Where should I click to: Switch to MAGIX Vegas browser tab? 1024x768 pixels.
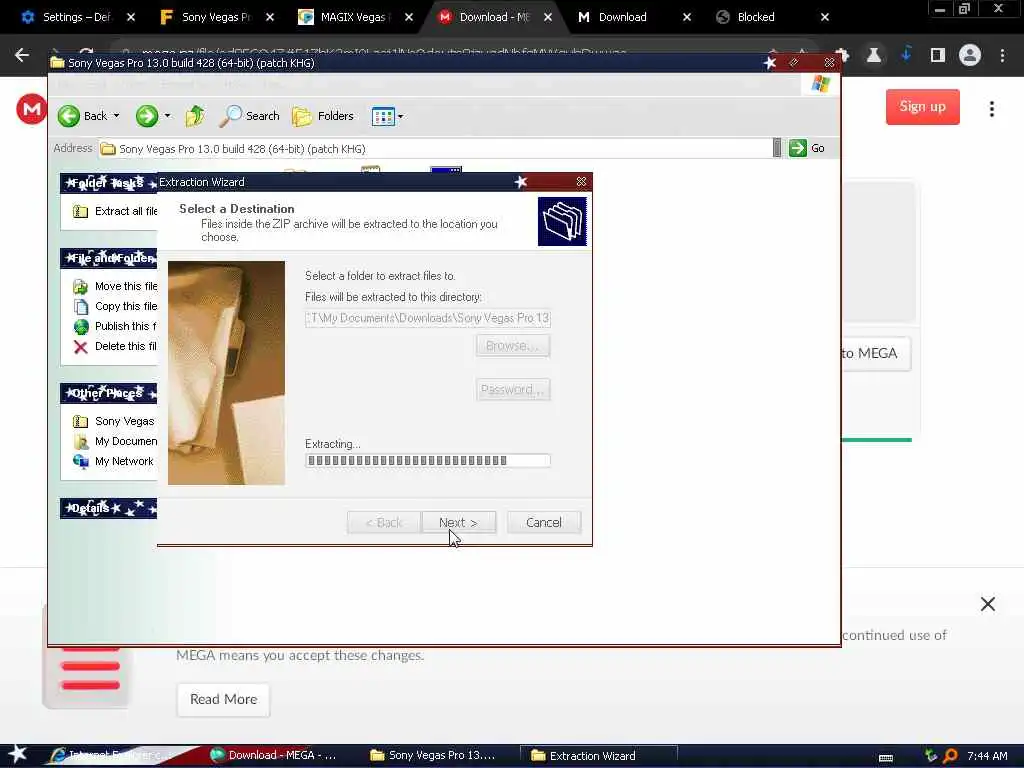pyautogui.click(x=355, y=17)
